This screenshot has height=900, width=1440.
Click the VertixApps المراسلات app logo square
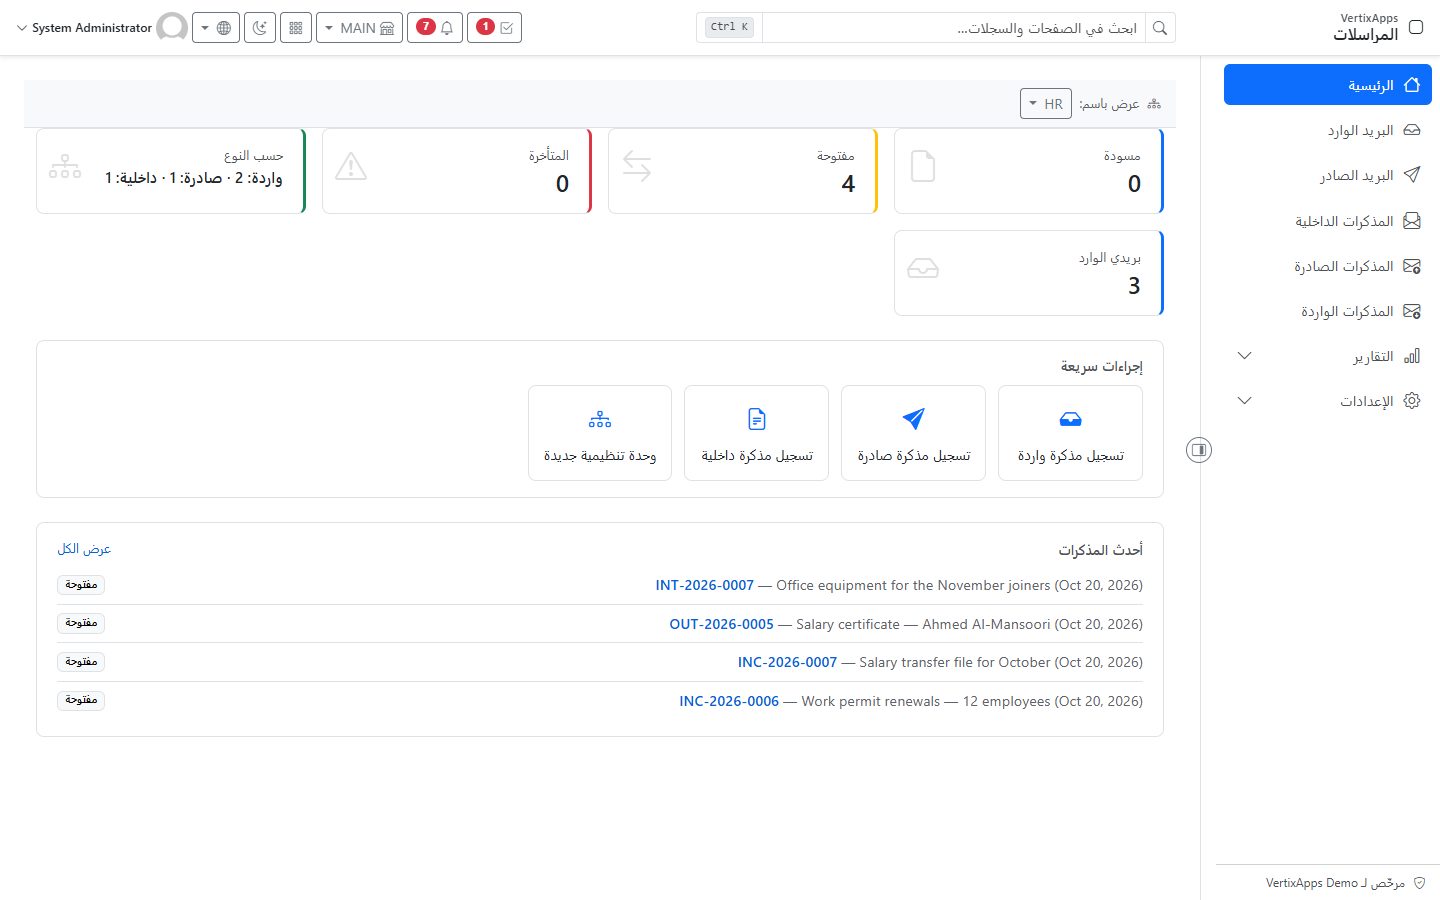[x=1415, y=27]
